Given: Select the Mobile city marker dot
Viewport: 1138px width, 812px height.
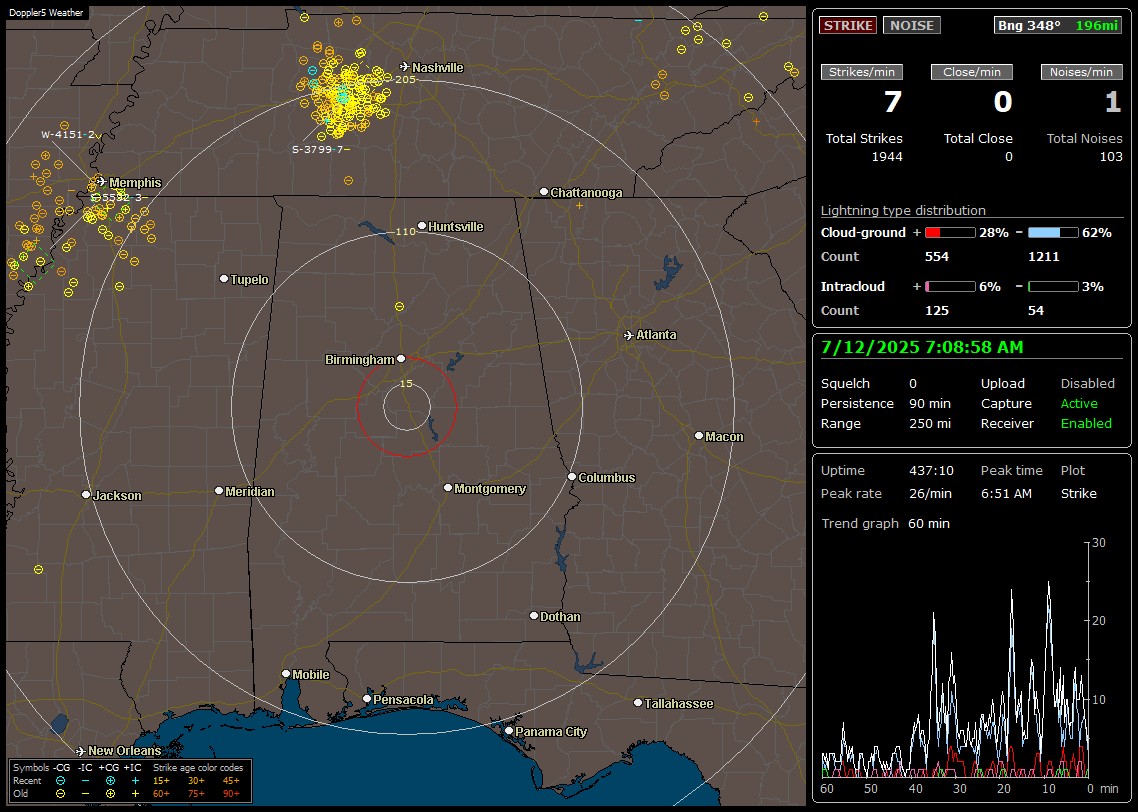Looking at the screenshot, I should [286, 674].
